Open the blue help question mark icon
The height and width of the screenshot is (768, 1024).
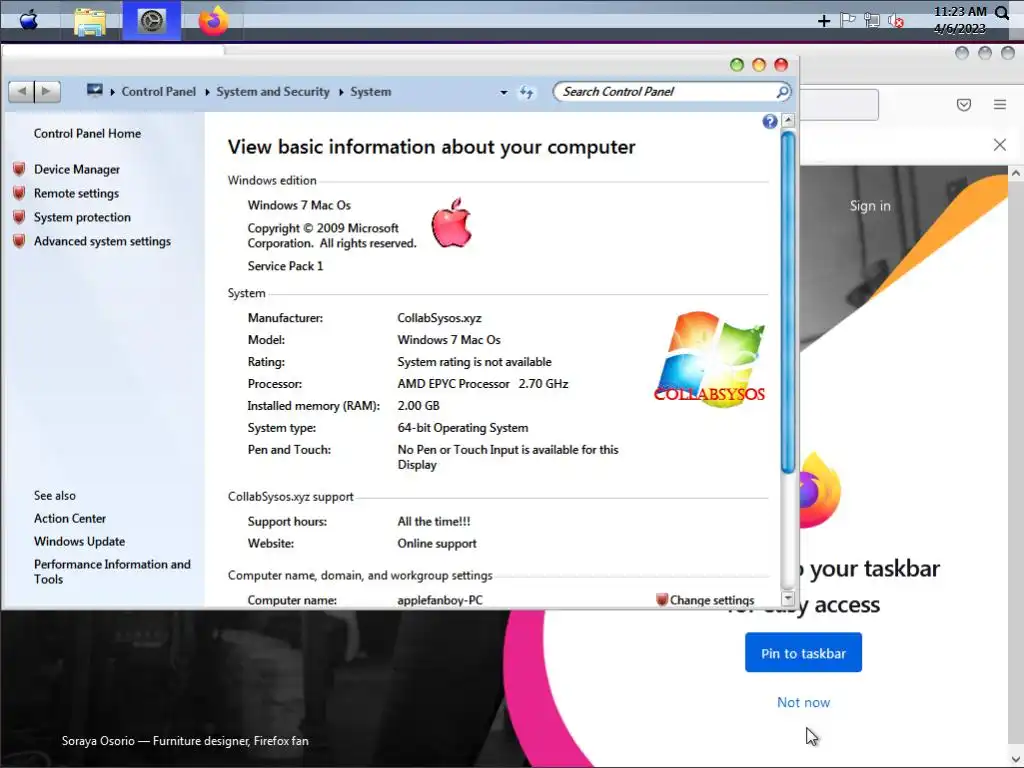click(x=770, y=121)
